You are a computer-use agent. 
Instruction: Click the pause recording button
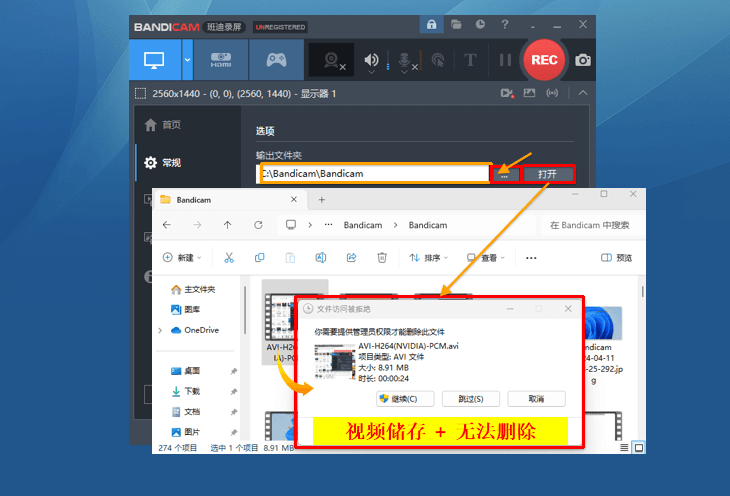point(505,60)
